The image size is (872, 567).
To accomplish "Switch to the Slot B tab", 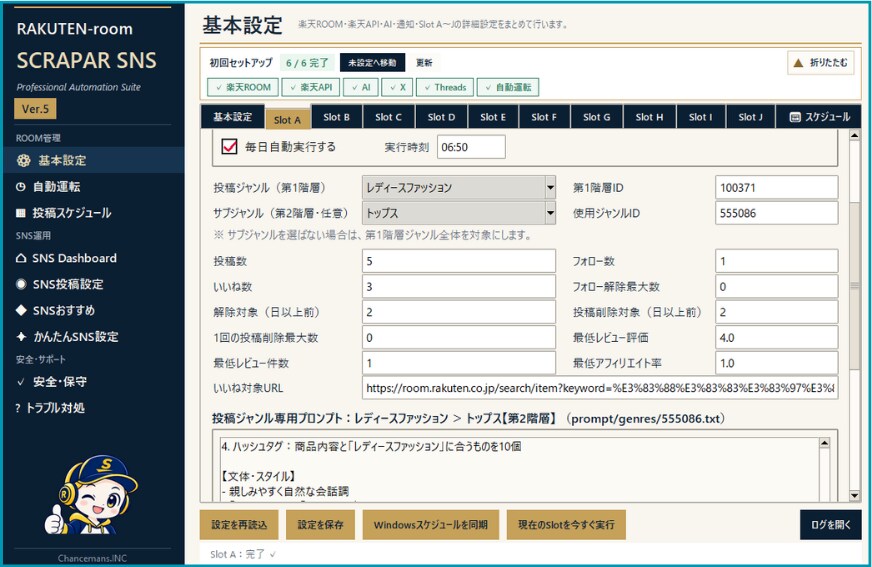I will click(336, 117).
